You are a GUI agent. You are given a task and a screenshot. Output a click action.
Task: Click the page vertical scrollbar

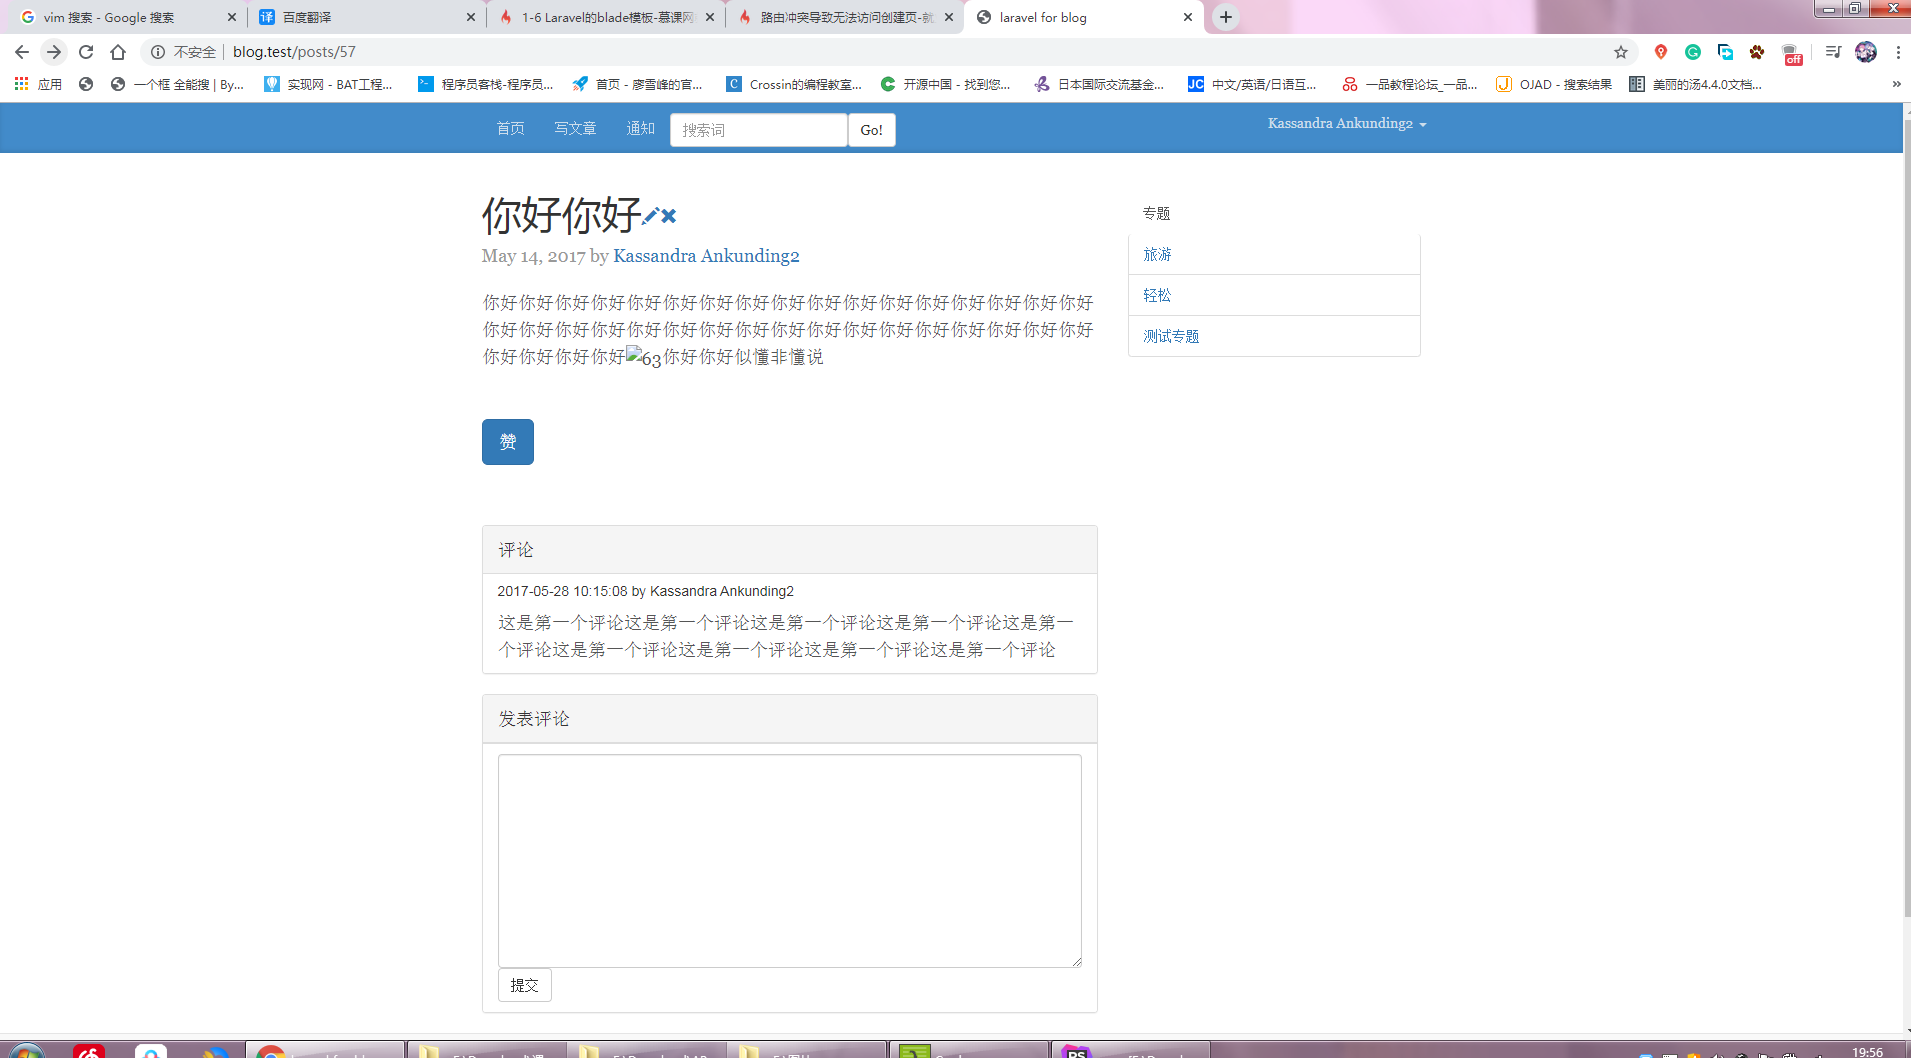coord(1906,520)
